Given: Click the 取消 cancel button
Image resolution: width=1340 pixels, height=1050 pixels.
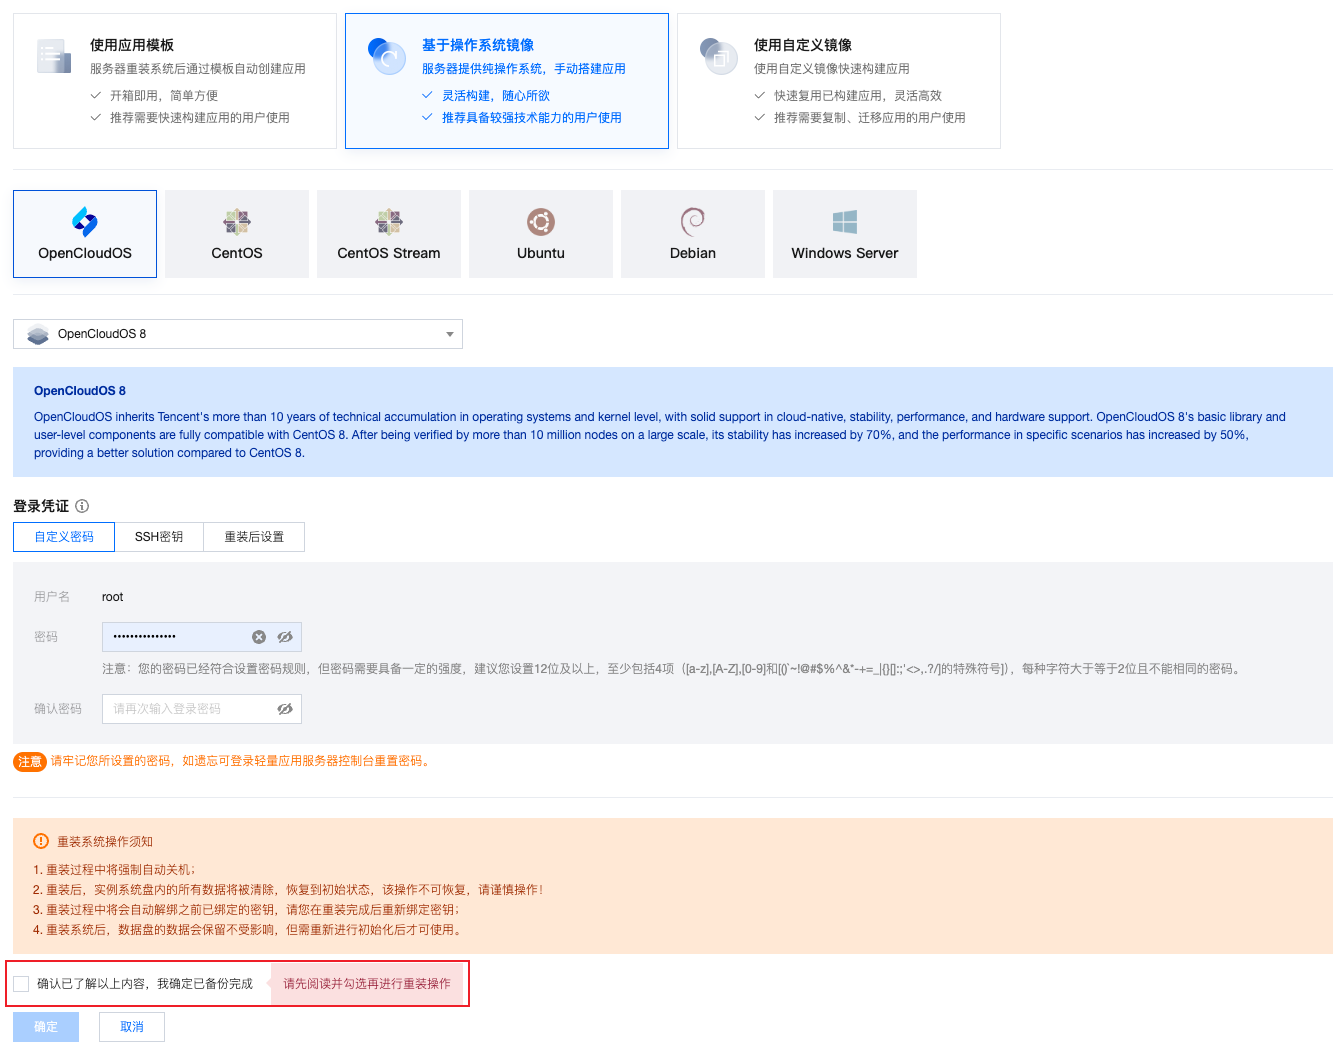Looking at the screenshot, I should [x=132, y=1027].
